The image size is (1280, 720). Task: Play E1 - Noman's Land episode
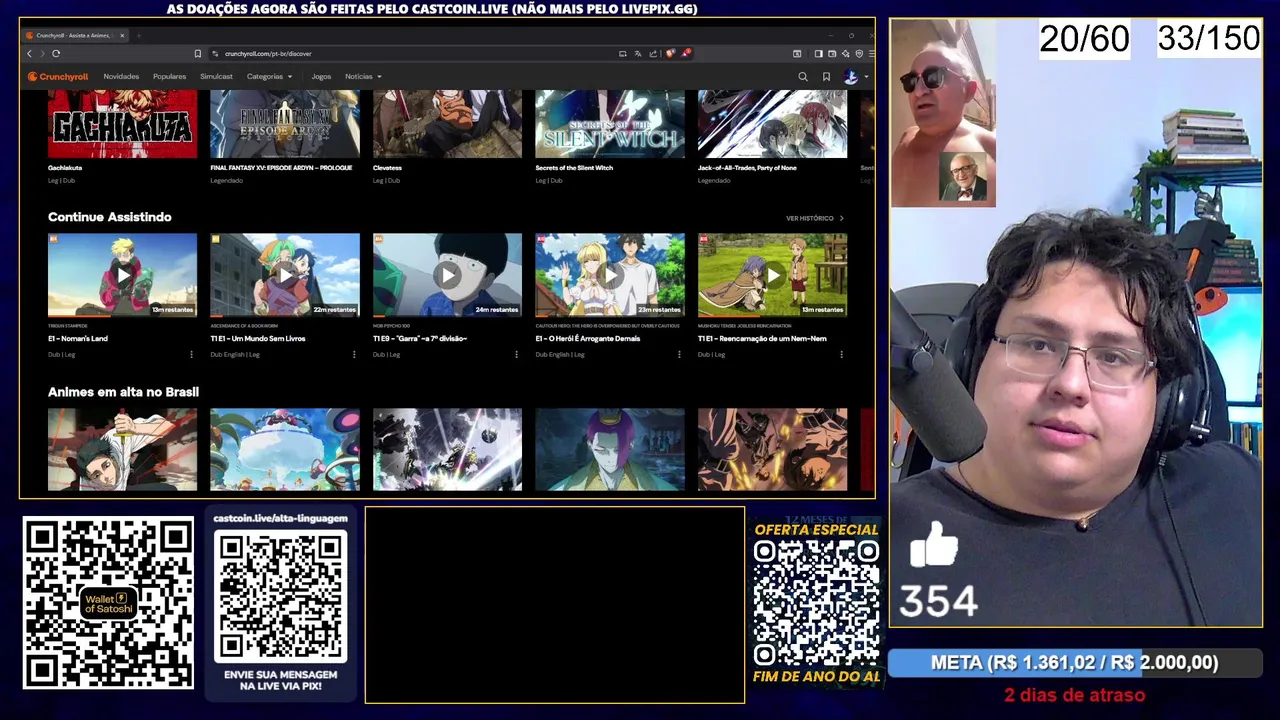point(122,275)
